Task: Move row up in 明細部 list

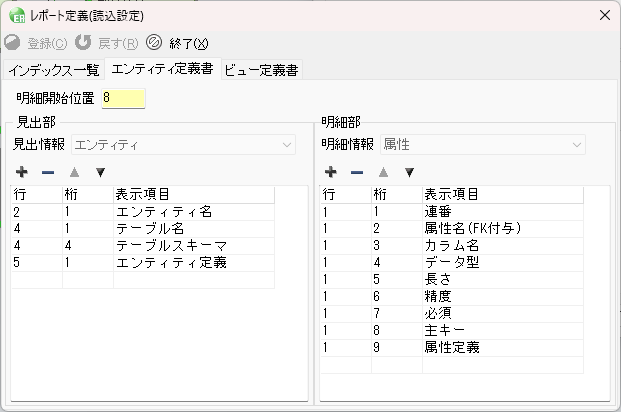Action: tap(383, 172)
